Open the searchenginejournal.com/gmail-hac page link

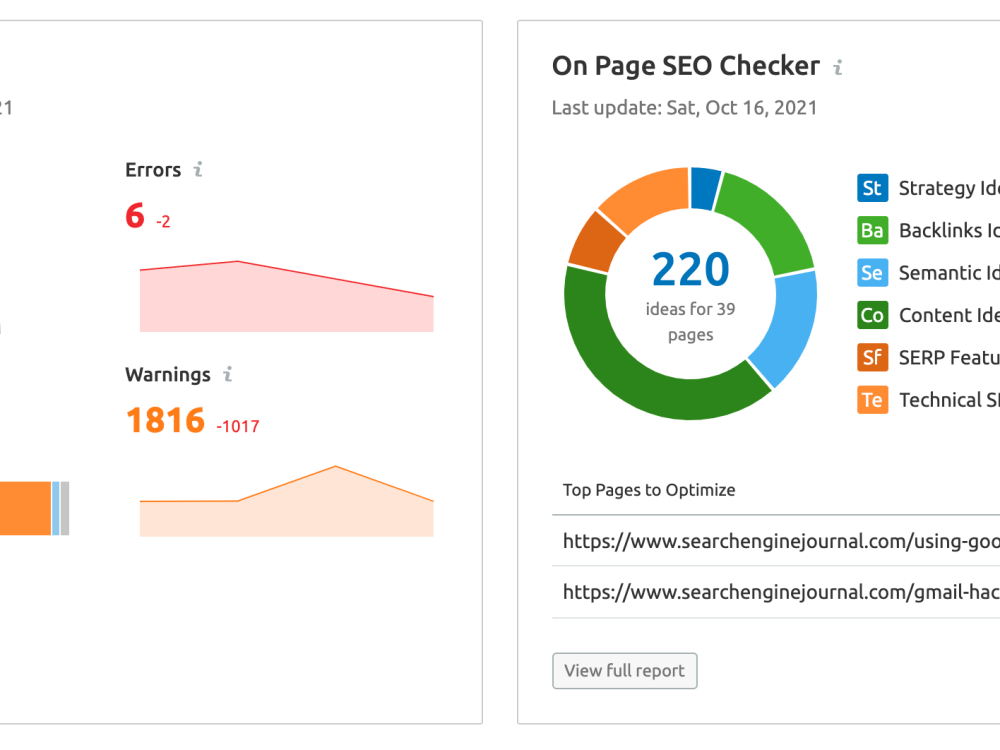point(781,592)
